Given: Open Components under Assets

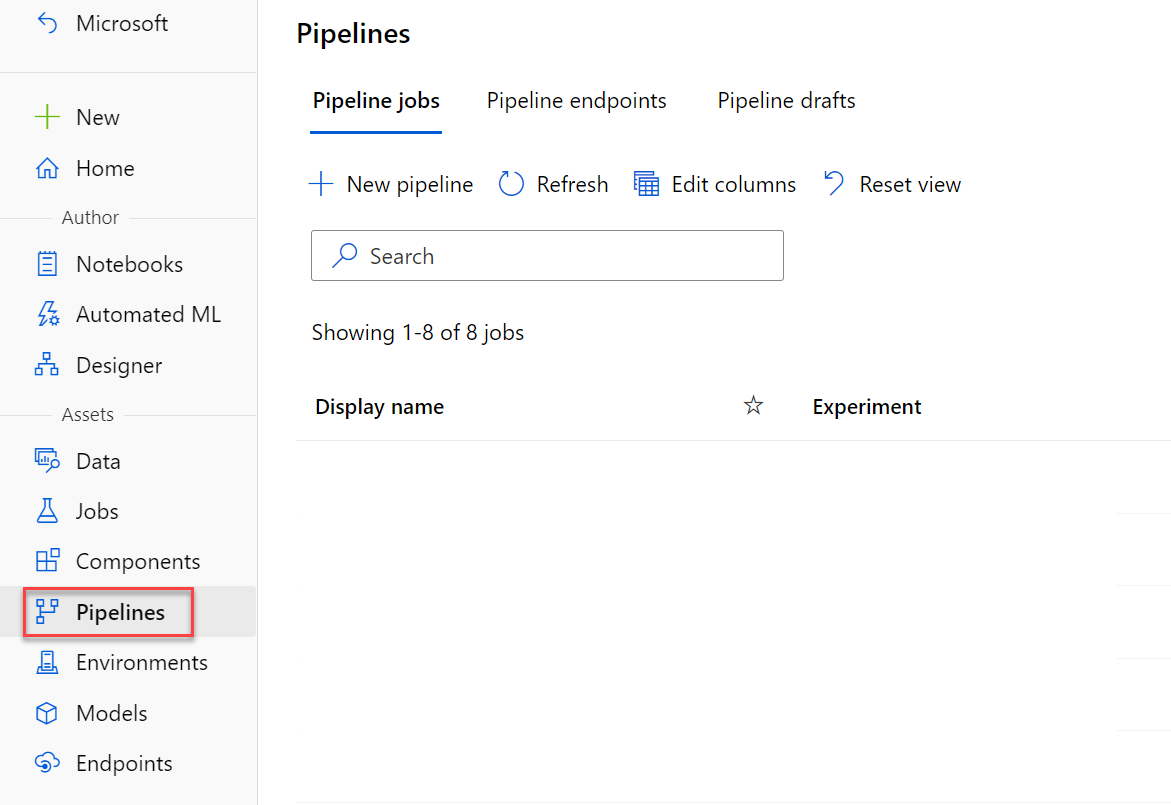Looking at the screenshot, I should point(138,562).
